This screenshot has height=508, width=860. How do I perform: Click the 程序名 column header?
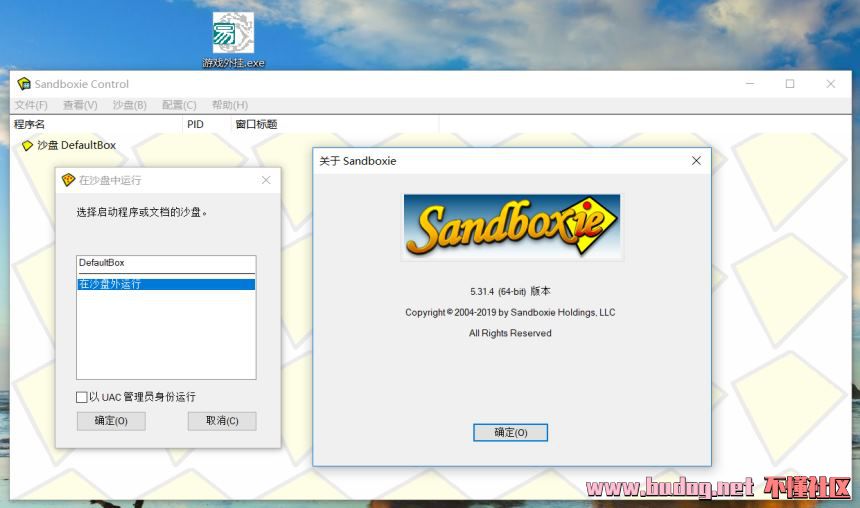[96, 125]
